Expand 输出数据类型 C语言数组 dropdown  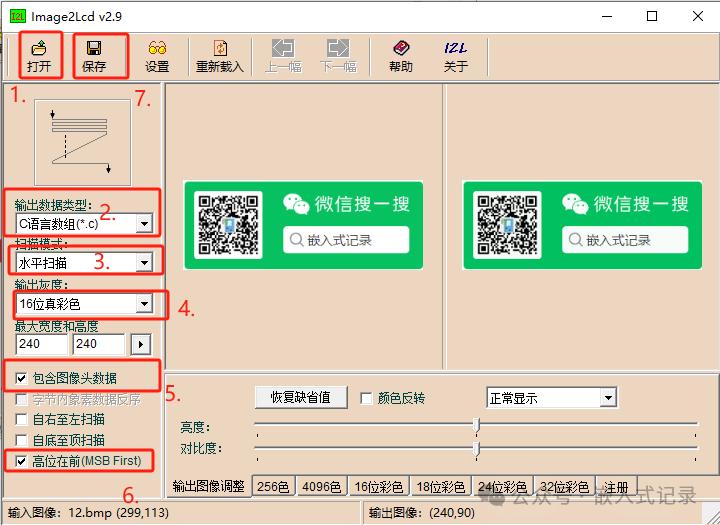[x=144, y=224]
